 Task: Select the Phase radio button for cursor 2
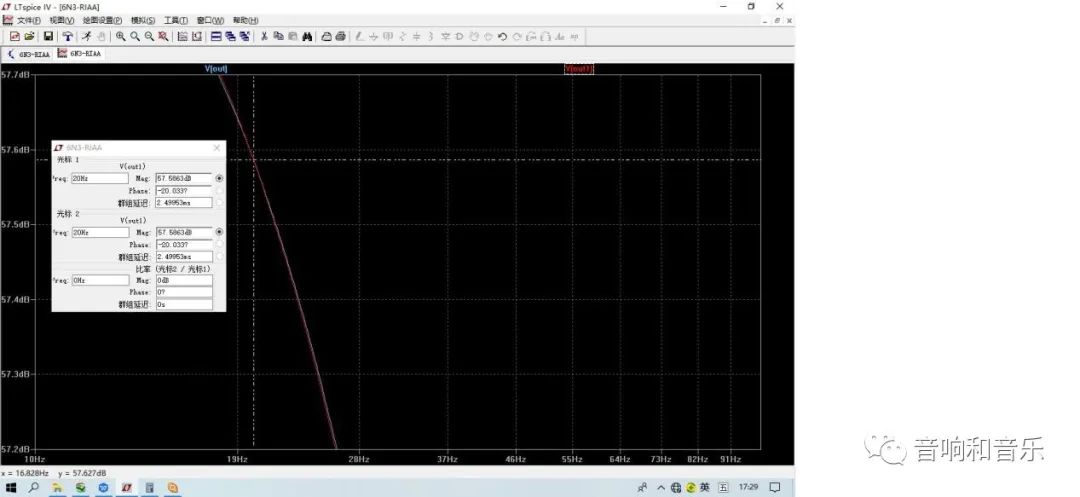219,244
